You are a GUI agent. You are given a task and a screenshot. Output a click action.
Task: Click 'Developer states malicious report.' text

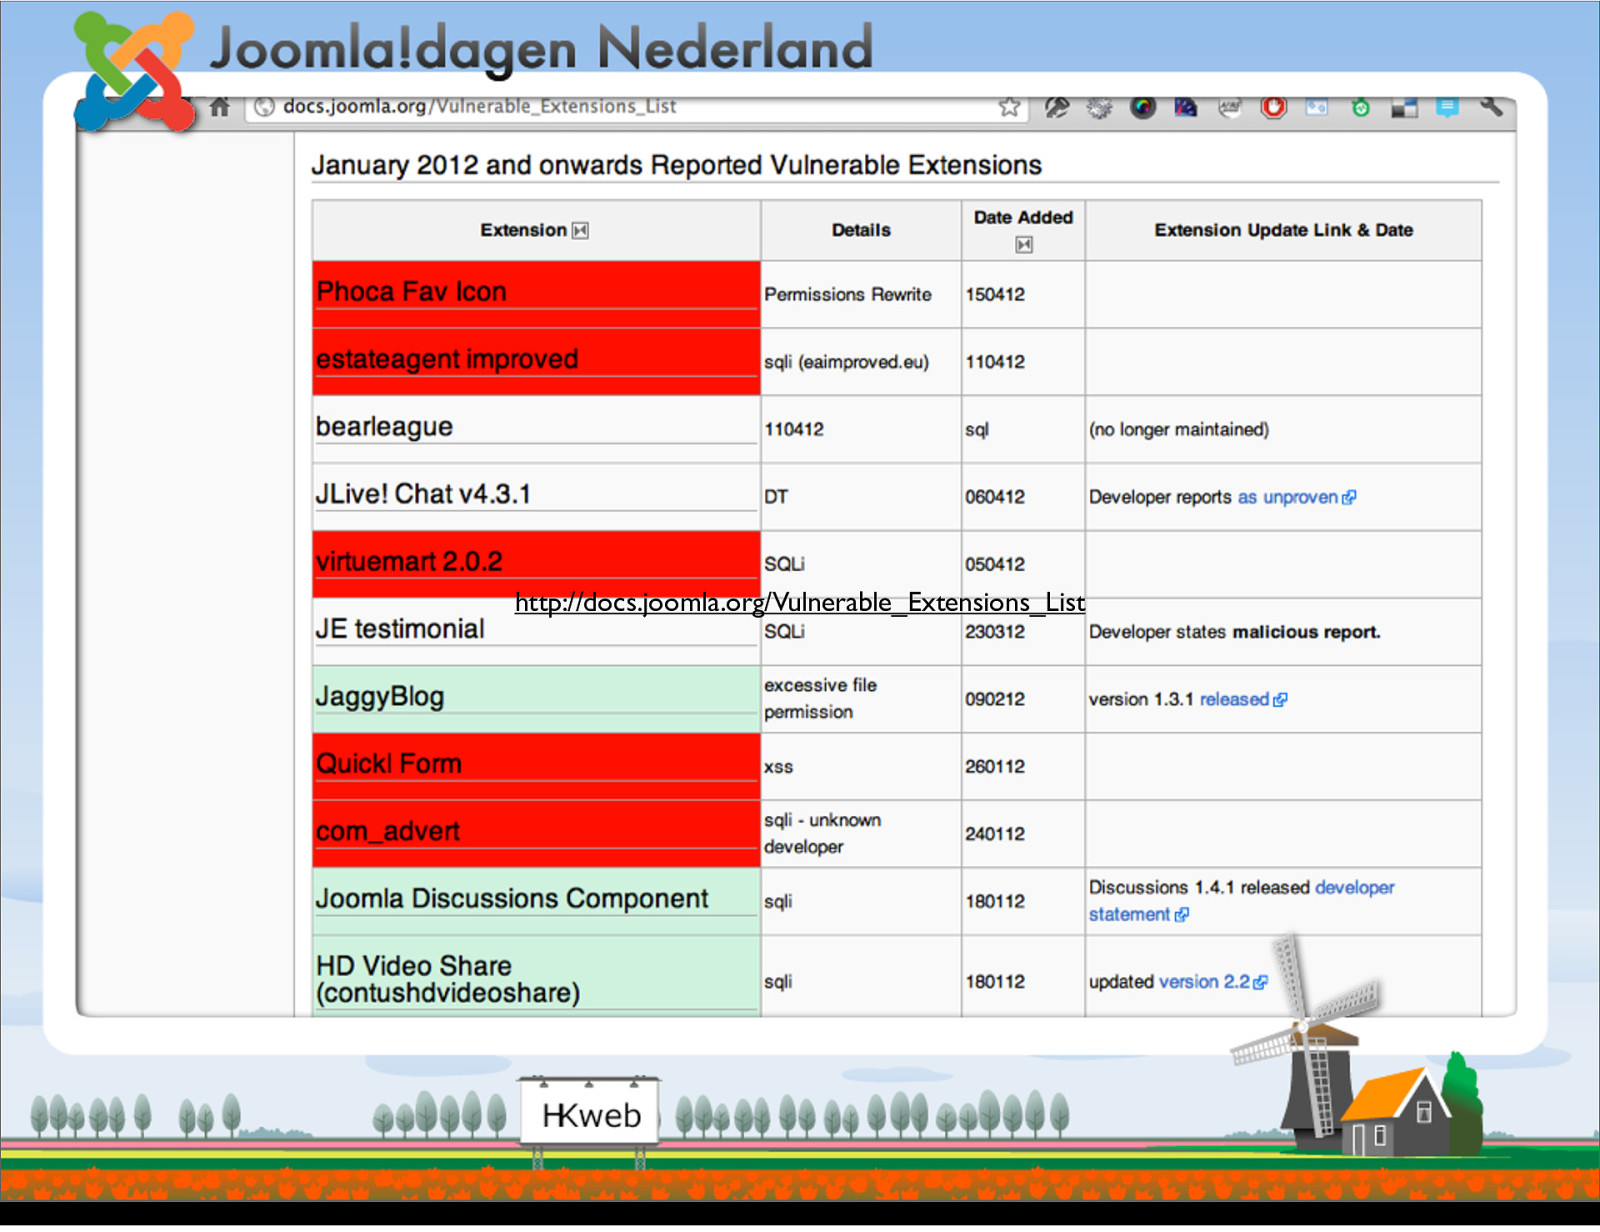pyautogui.click(x=1234, y=632)
